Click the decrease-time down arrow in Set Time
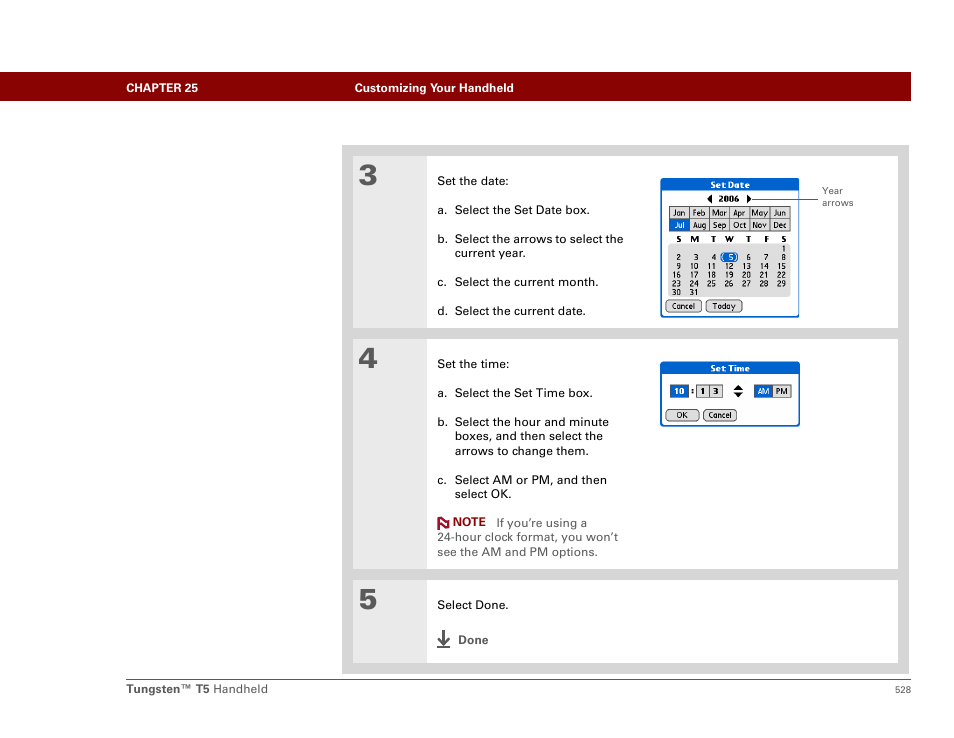 [738, 395]
